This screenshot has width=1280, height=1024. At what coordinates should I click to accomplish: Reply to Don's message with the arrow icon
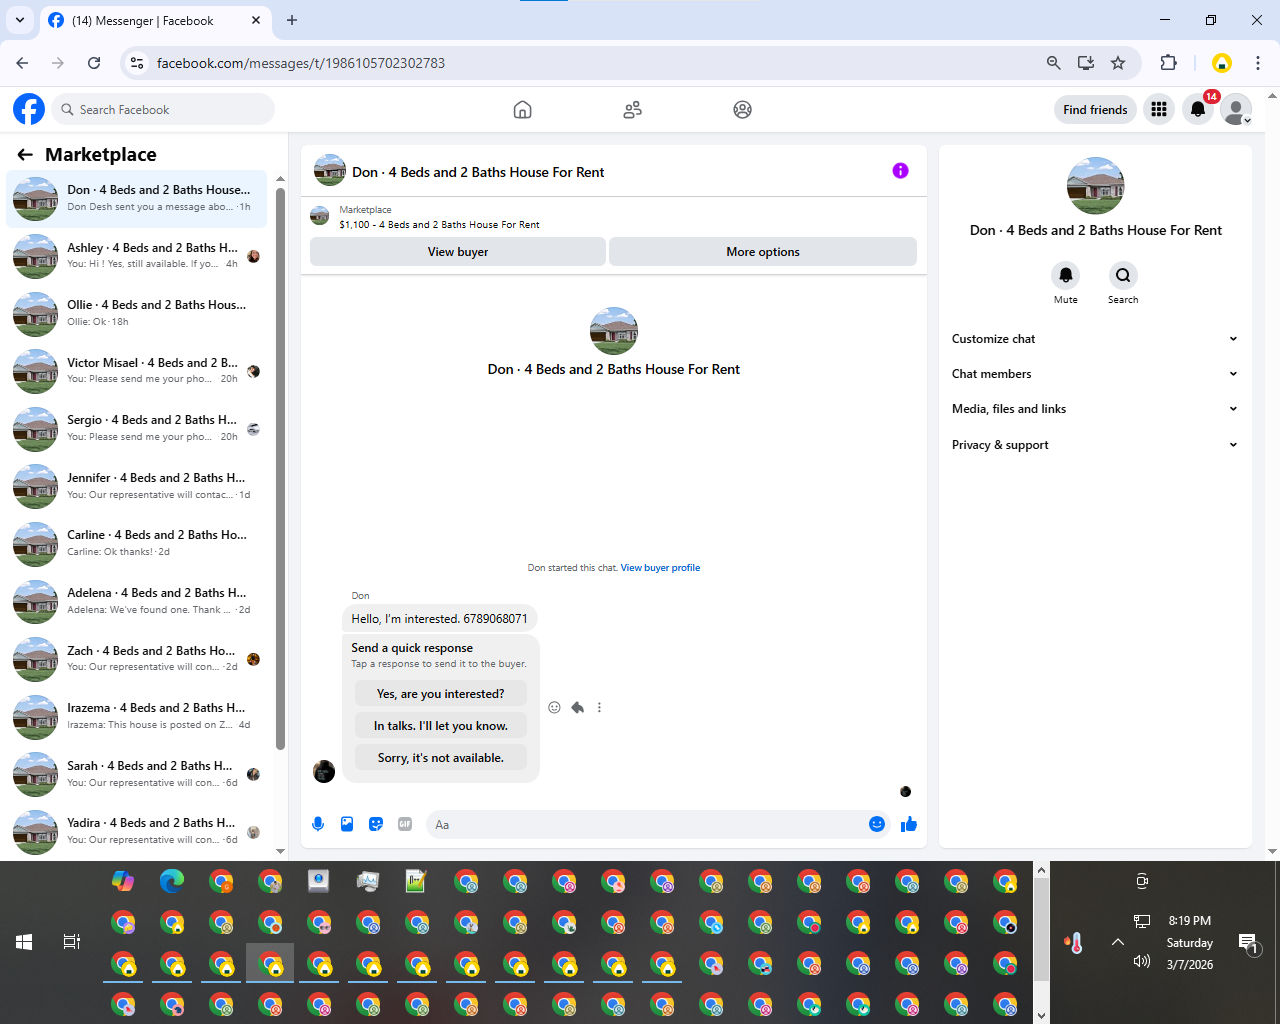pyautogui.click(x=577, y=708)
